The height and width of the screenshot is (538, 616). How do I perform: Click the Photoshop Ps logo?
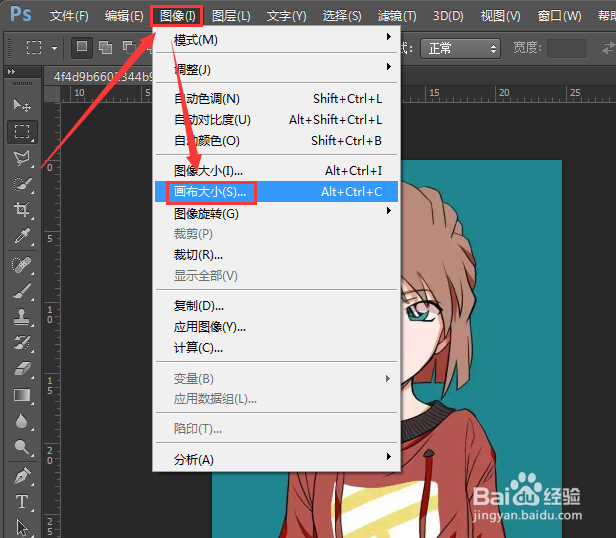pos(21,14)
